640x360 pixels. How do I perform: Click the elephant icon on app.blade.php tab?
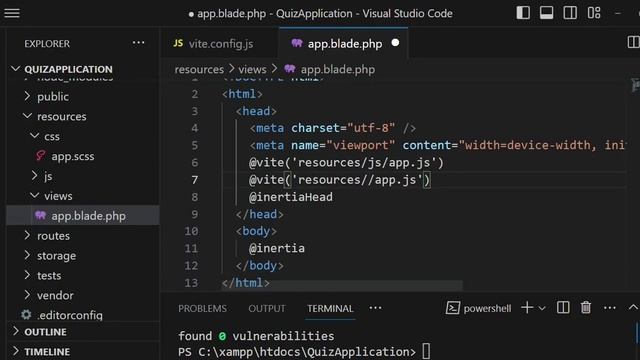pos(297,43)
